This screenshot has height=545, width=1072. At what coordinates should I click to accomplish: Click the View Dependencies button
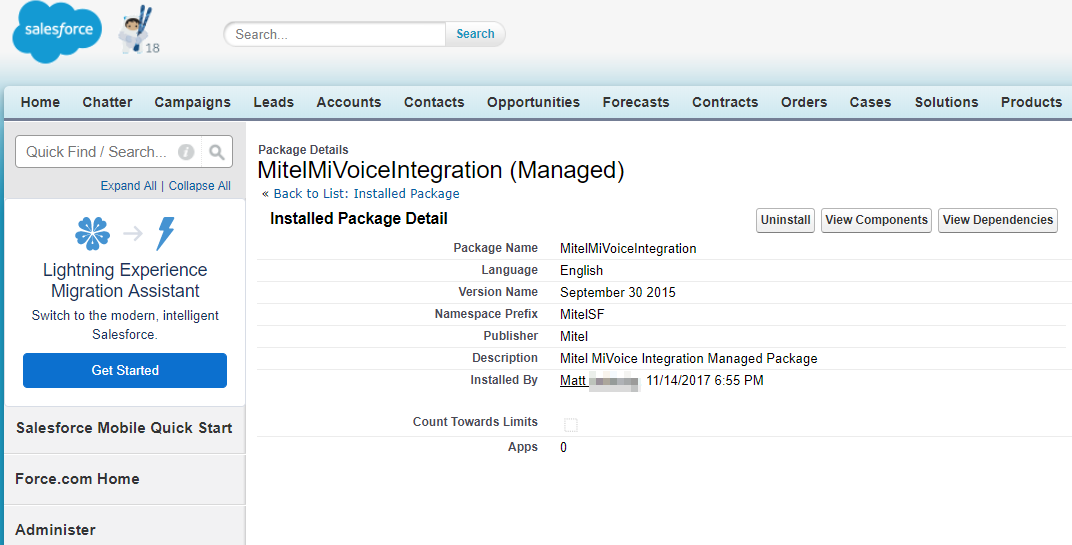pos(997,220)
